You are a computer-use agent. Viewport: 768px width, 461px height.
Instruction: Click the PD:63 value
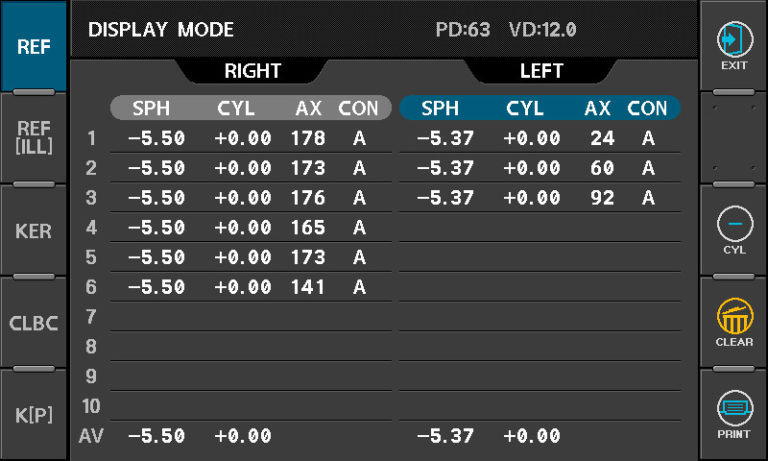point(462,30)
